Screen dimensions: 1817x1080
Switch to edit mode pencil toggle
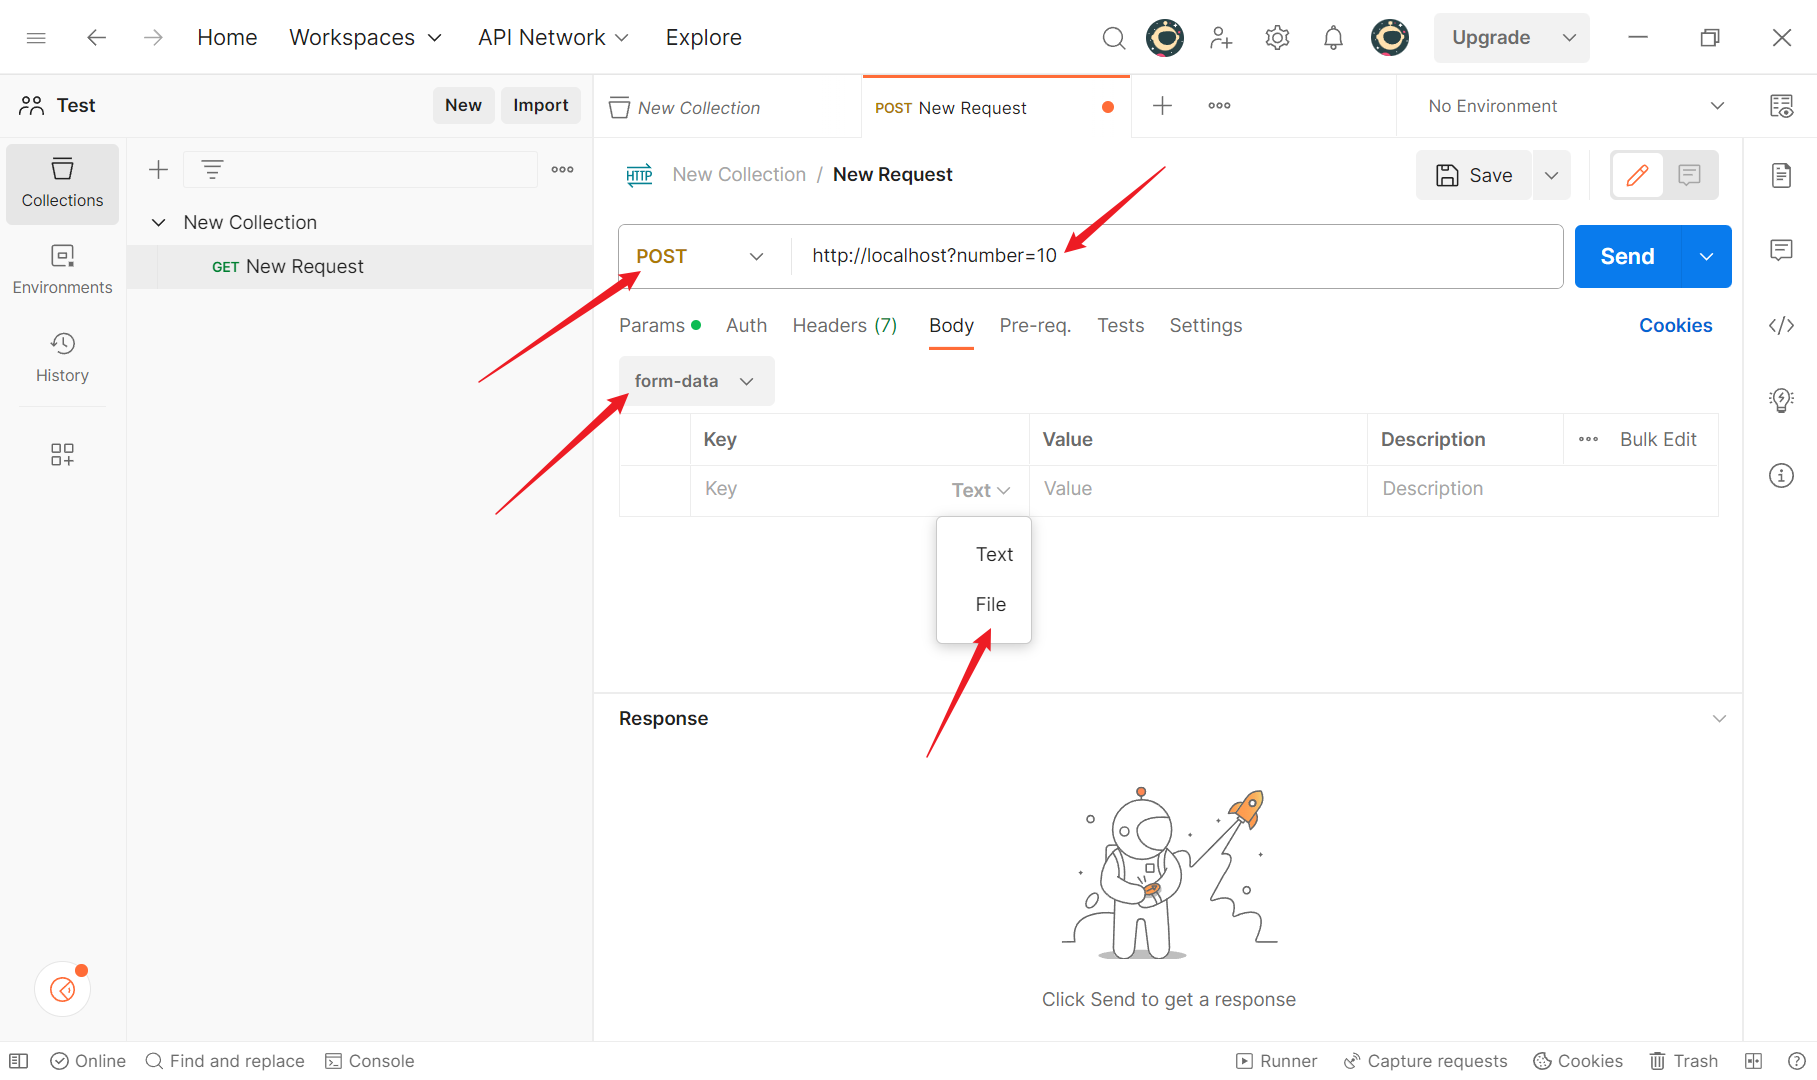pyautogui.click(x=1637, y=176)
